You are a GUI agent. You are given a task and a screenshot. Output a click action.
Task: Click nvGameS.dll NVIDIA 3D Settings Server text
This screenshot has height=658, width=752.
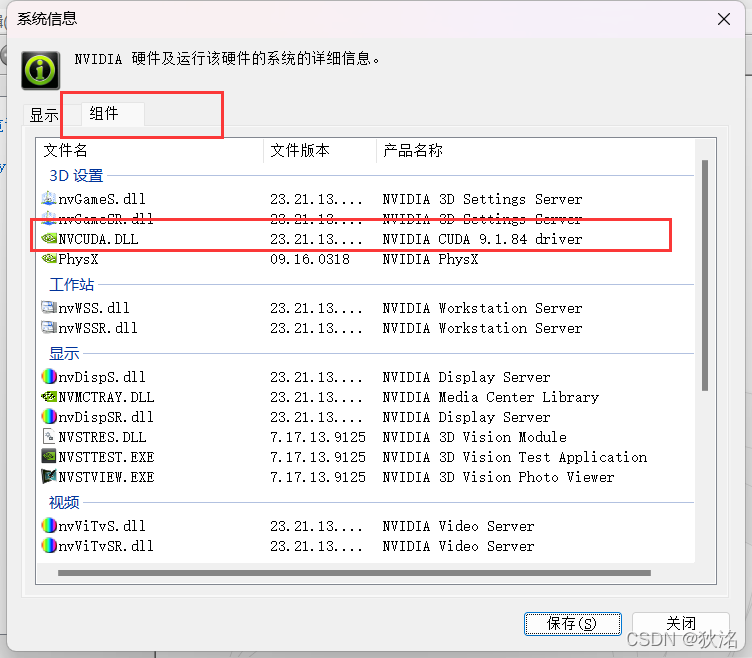tap(482, 199)
